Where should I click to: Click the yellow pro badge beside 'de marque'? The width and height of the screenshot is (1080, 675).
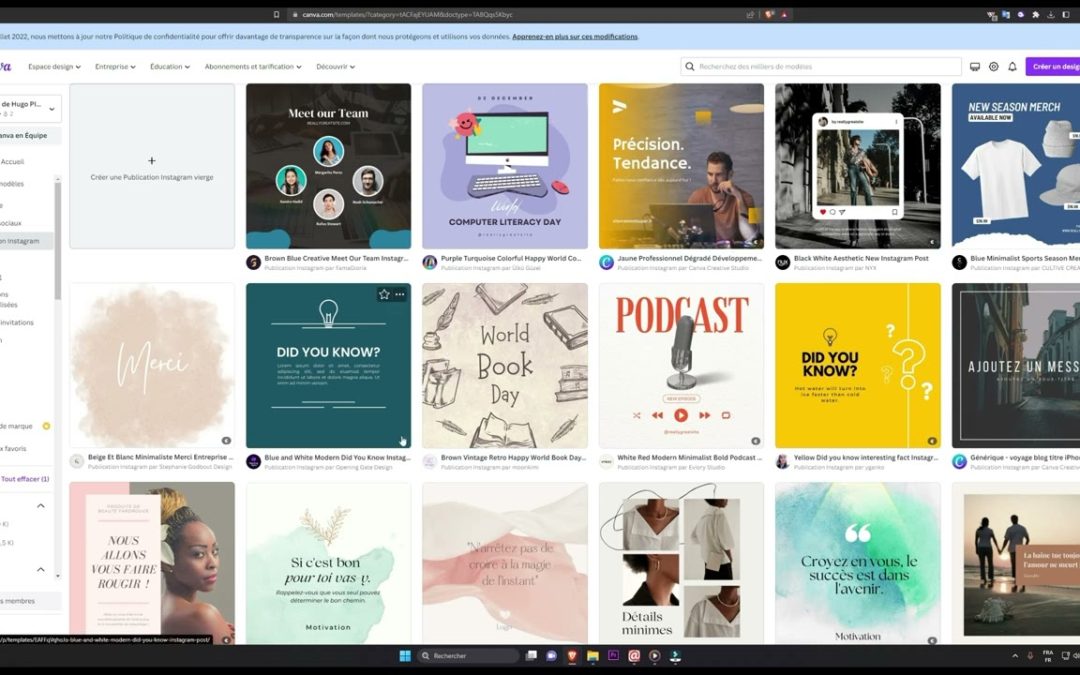tap(46, 426)
